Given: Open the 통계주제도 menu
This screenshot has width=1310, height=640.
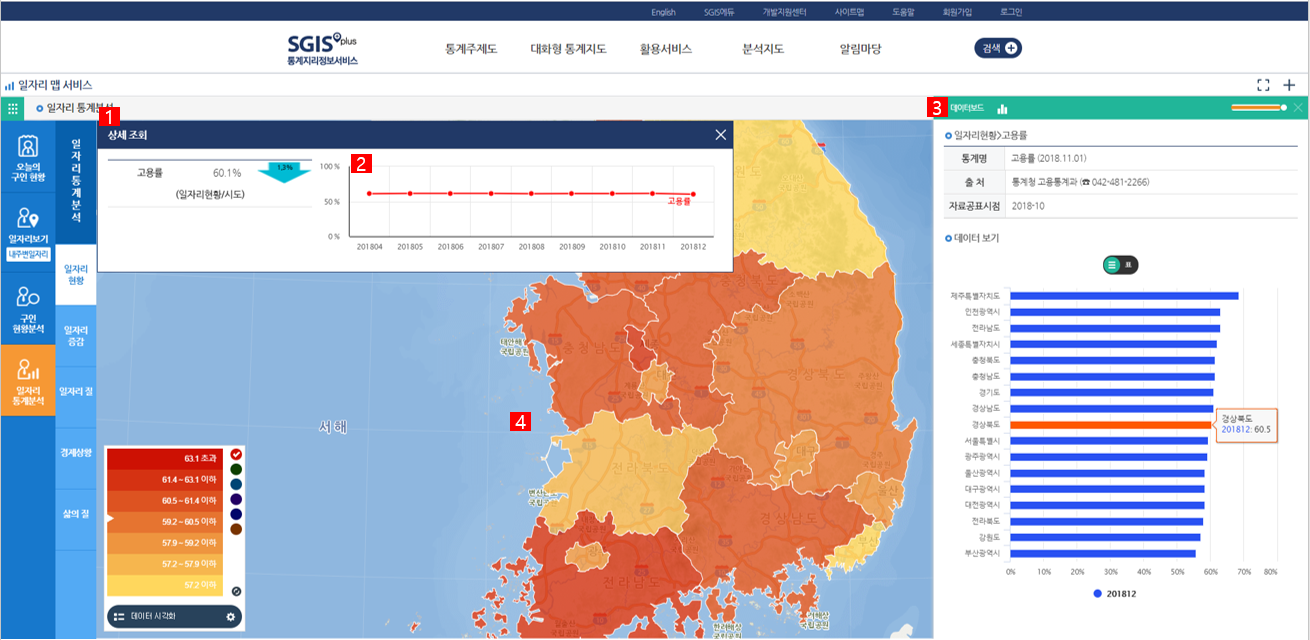Looking at the screenshot, I should 470,45.
